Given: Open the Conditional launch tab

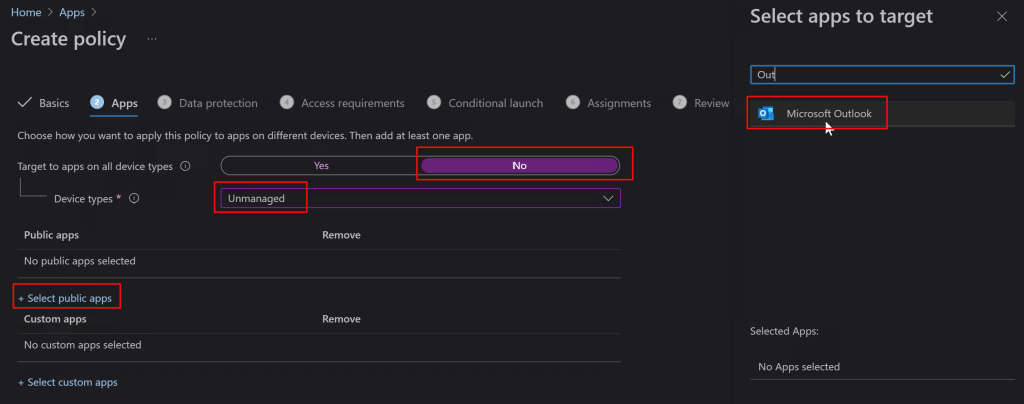Looking at the screenshot, I should (x=495, y=103).
